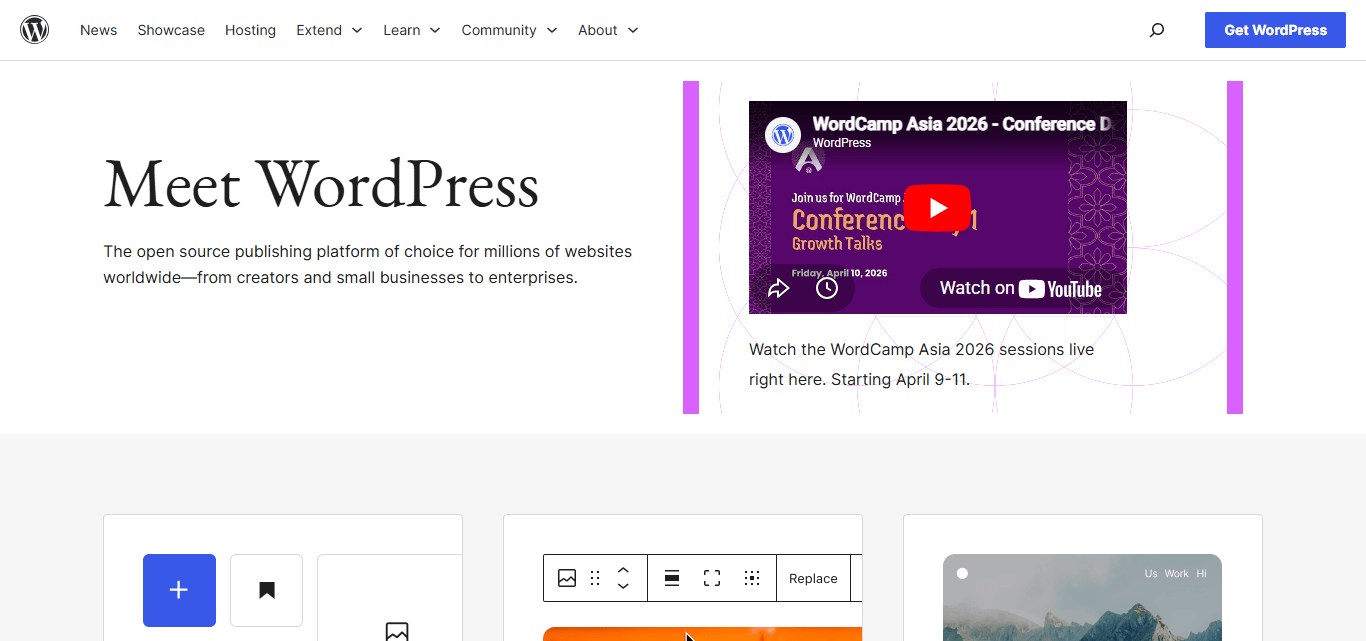This screenshot has width=1366, height=641.
Task: Click the Work link in the mountain preview
Action: (x=1177, y=573)
